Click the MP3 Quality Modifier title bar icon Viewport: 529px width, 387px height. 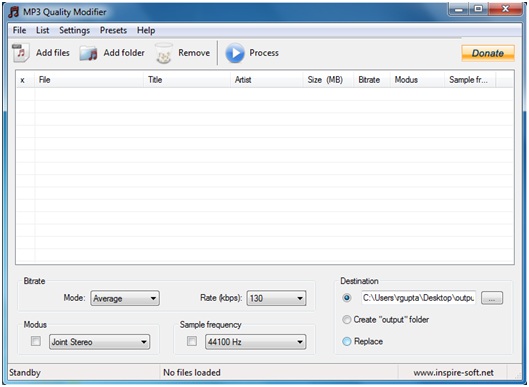[x=14, y=12]
